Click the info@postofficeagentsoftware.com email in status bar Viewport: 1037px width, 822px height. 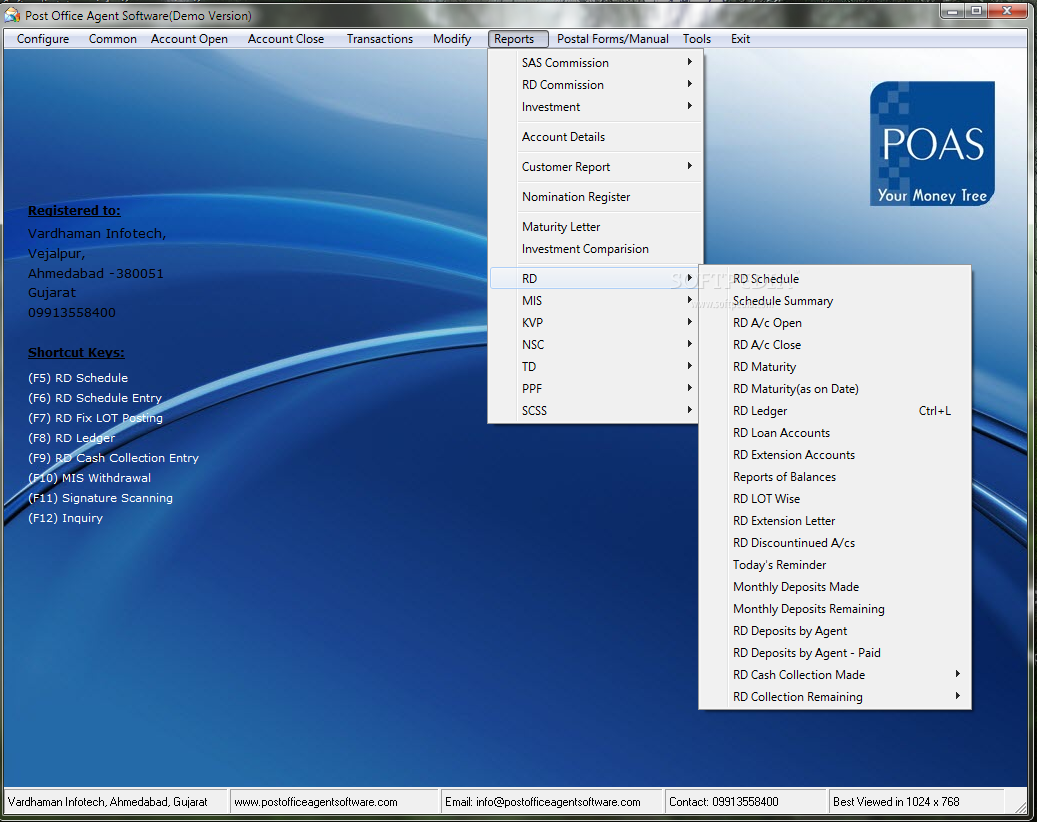pos(543,801)
